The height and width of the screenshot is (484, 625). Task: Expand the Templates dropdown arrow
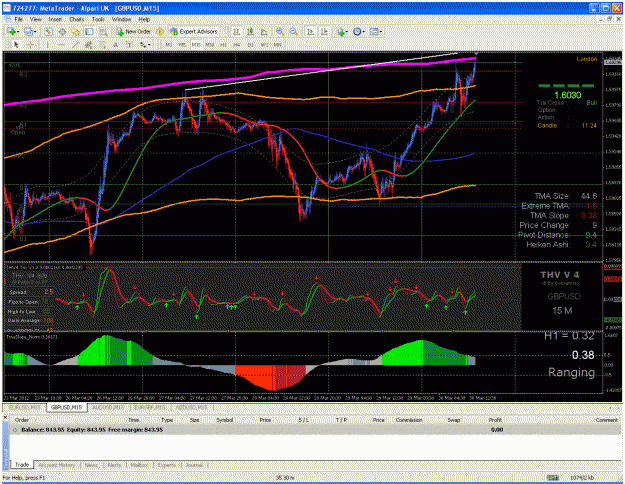click(x=381, y=31)
